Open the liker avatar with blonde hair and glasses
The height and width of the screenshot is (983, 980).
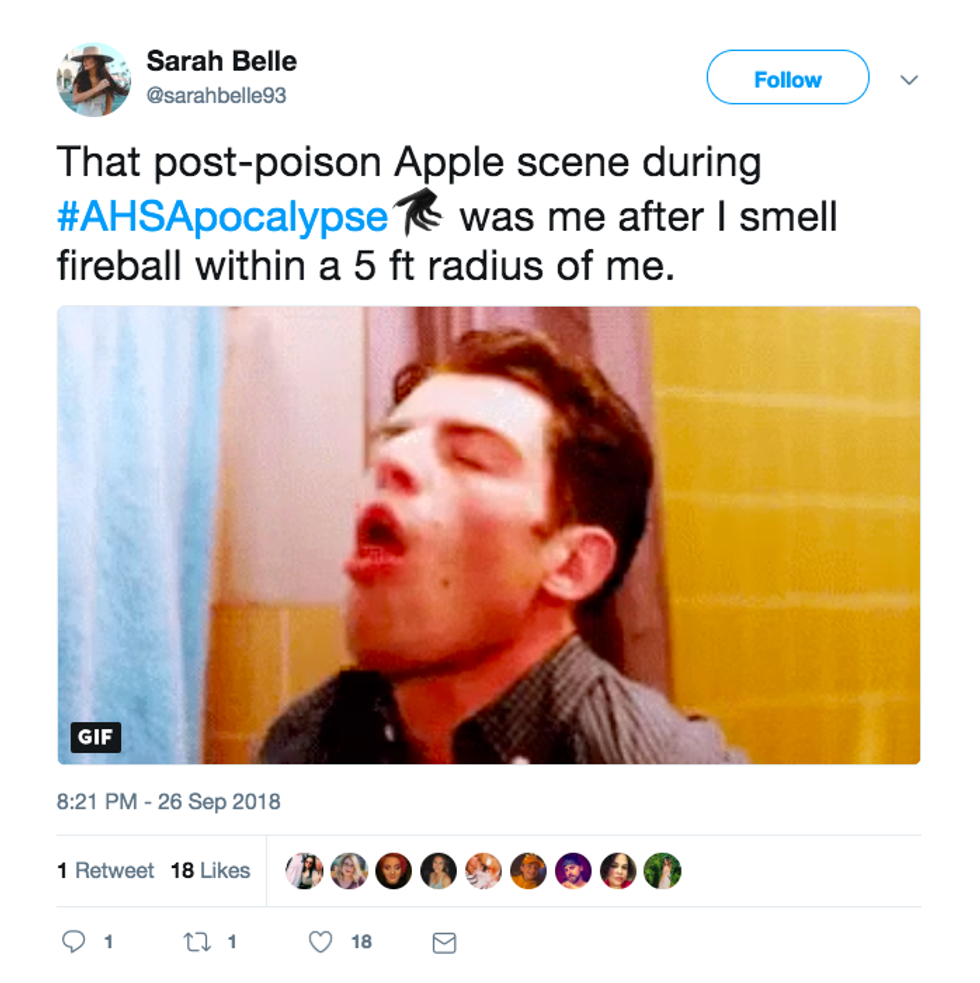[349, 871]
